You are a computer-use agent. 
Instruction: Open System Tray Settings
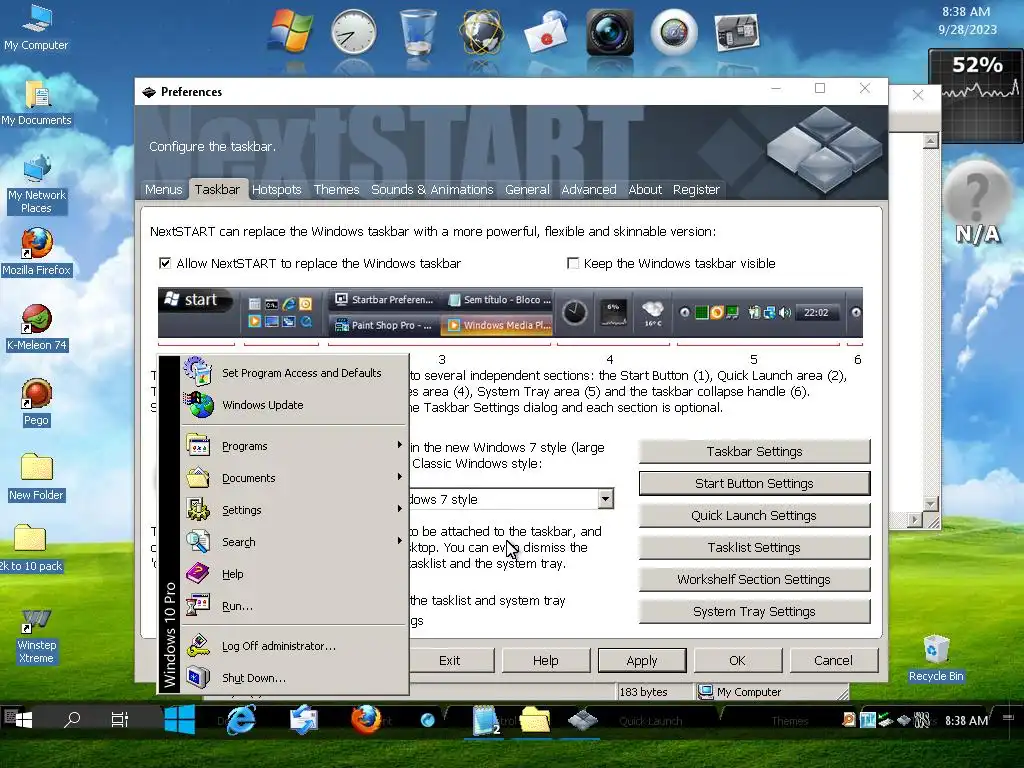click(754, 611)
